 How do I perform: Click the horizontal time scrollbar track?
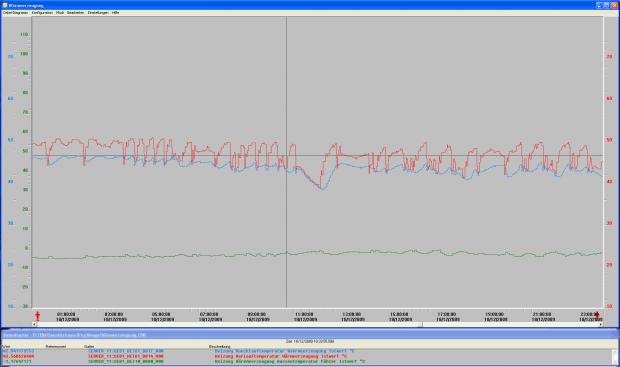pyautogui.click(x=318, y=324)
